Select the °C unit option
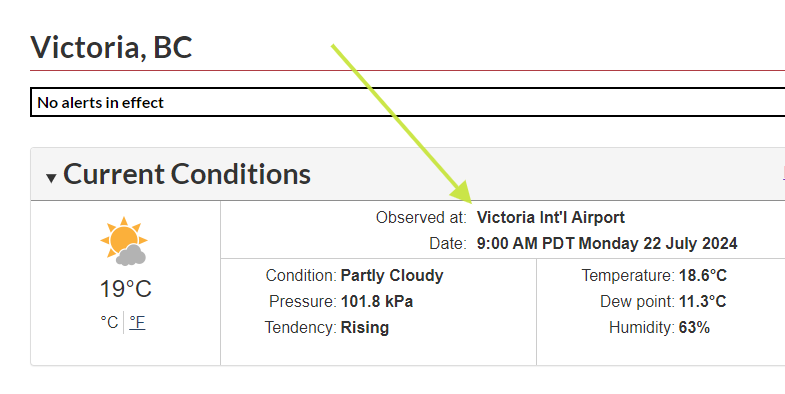This screenshot has width=785, height=394. (109, 322)
